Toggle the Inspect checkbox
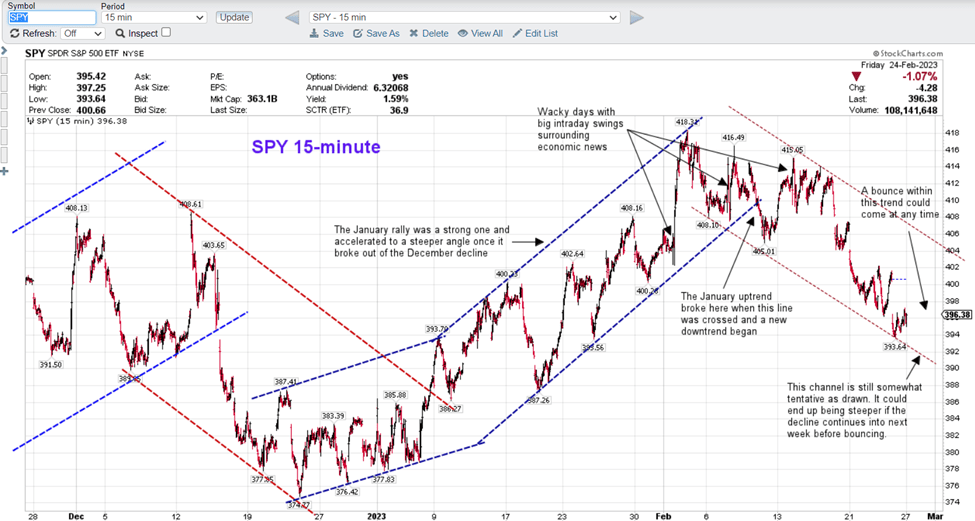 click(x=166, y=32)
